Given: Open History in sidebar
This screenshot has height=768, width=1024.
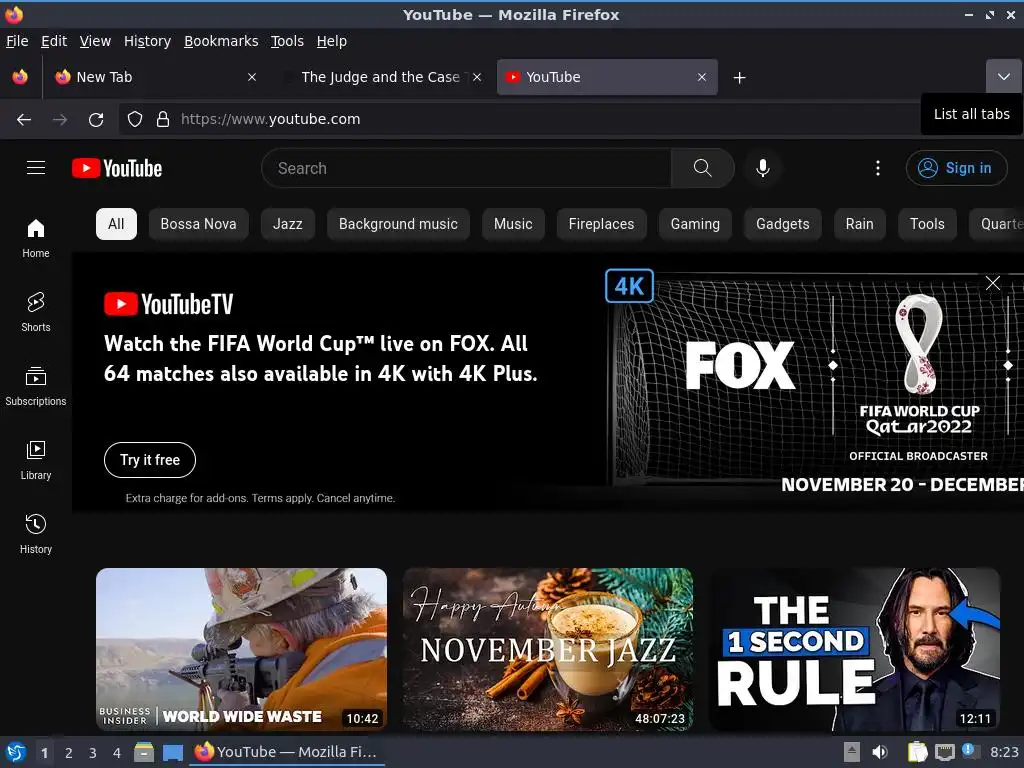Looking at the screenshot, I should coord(36,534).
